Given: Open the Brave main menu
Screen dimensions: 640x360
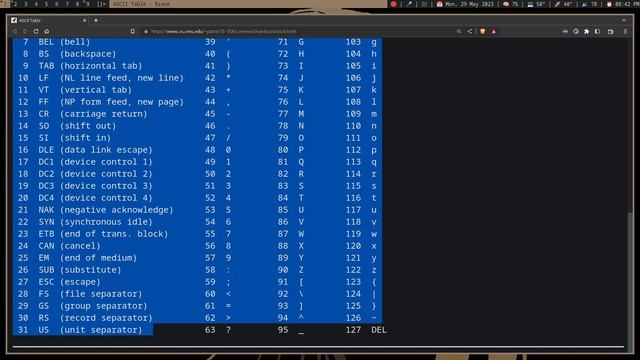Looking at the screenshot, I should tap(625, 31).
